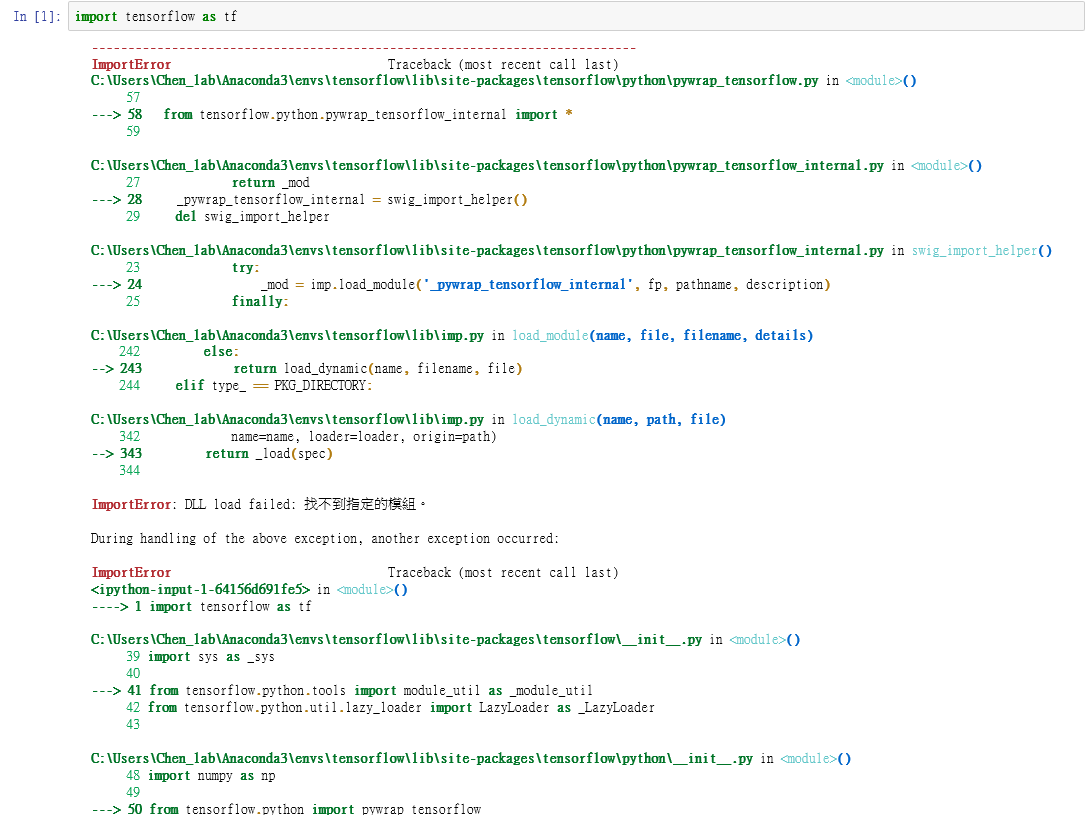Click 'load_module(name, file, filename, details)' text
This screenshot has height=815, width=1090.
662,335
